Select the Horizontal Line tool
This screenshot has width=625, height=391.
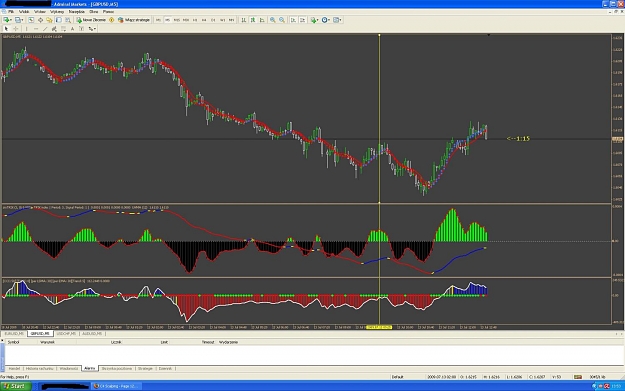pos(36,29)
